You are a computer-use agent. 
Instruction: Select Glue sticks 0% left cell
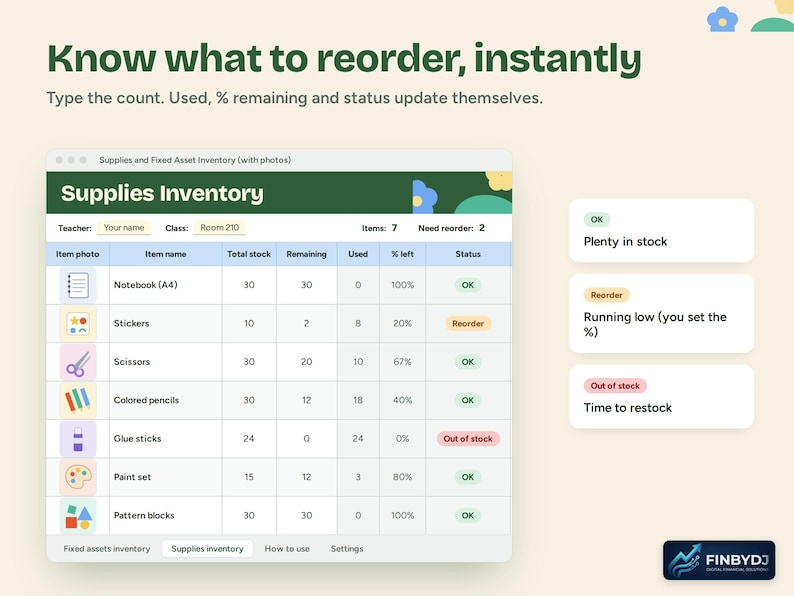403,439
